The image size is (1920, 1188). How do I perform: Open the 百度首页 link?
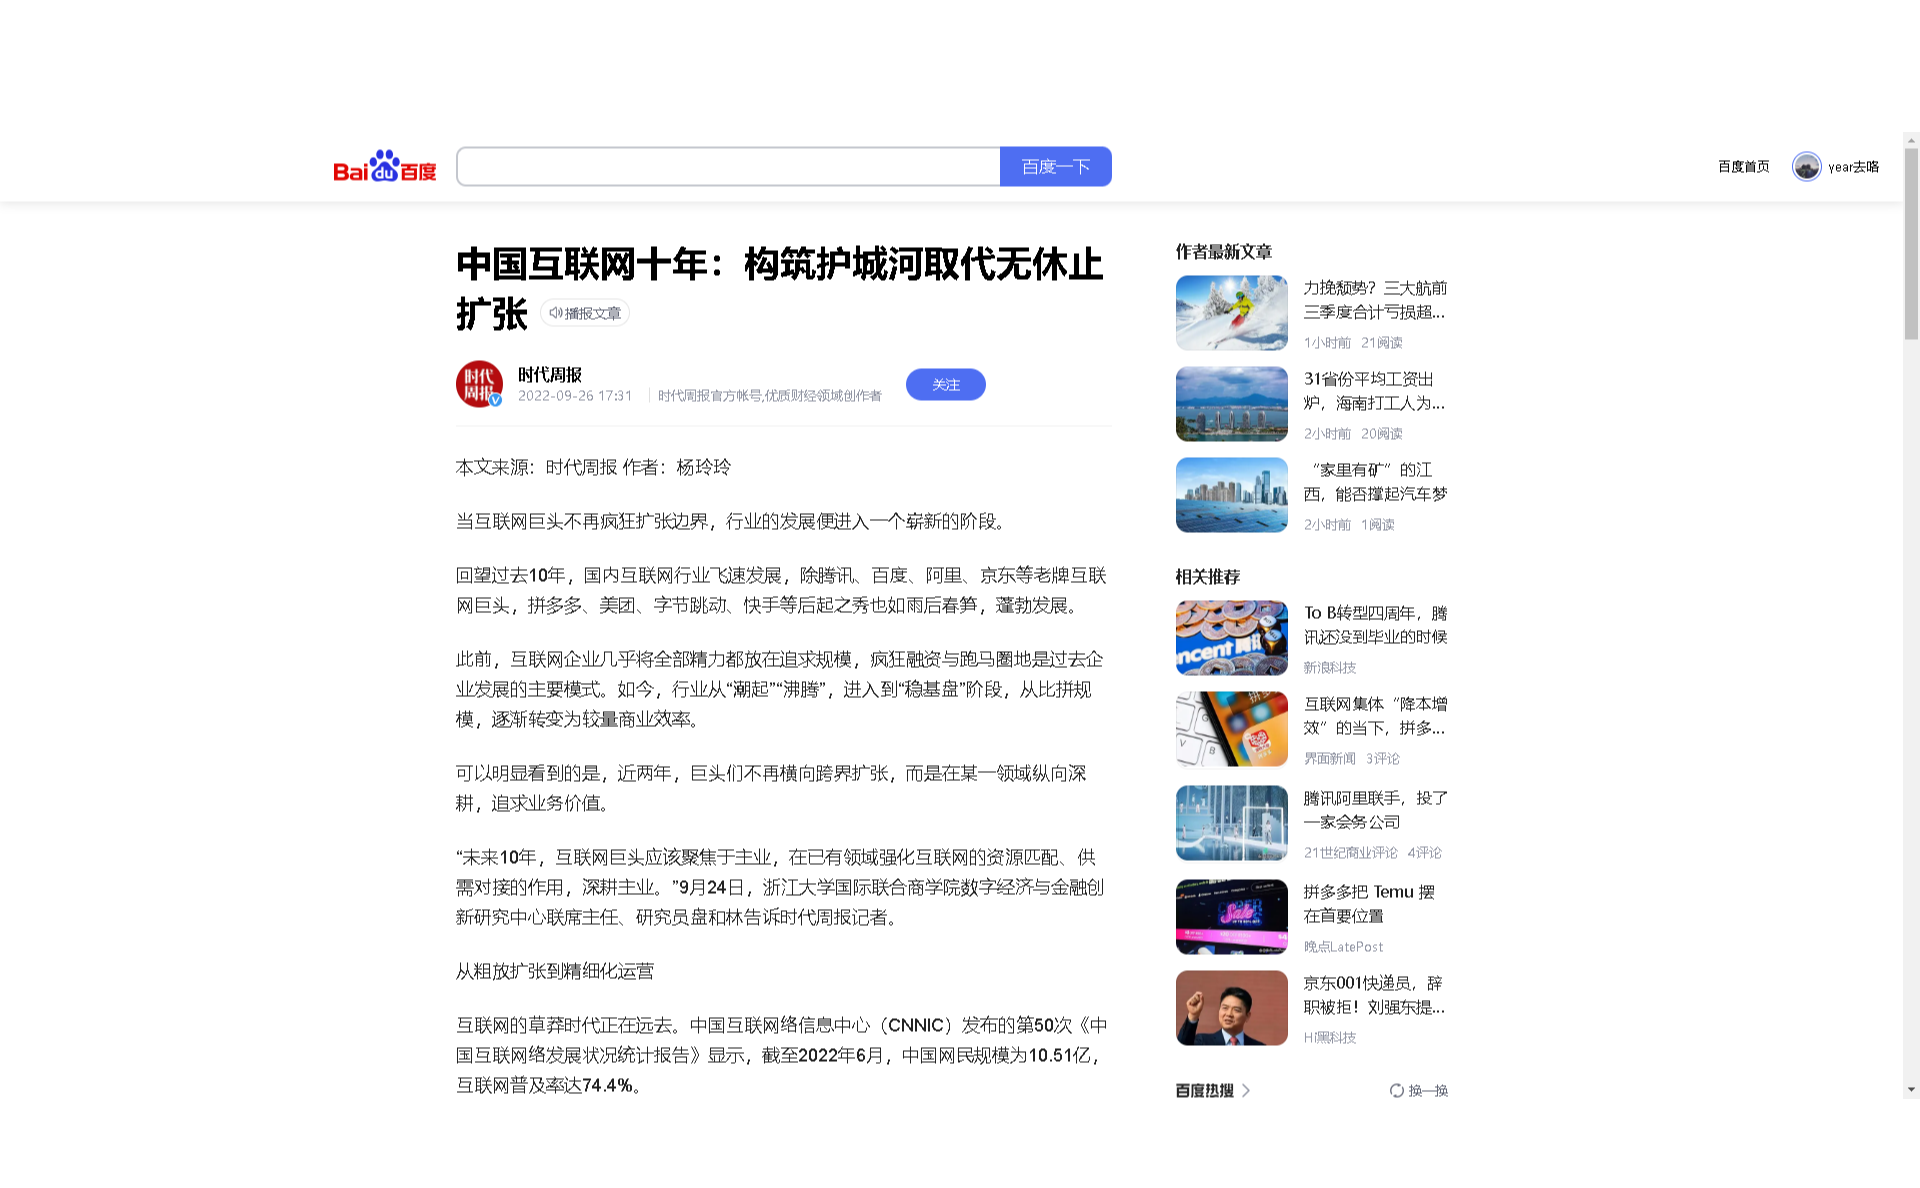point(1743,166)
